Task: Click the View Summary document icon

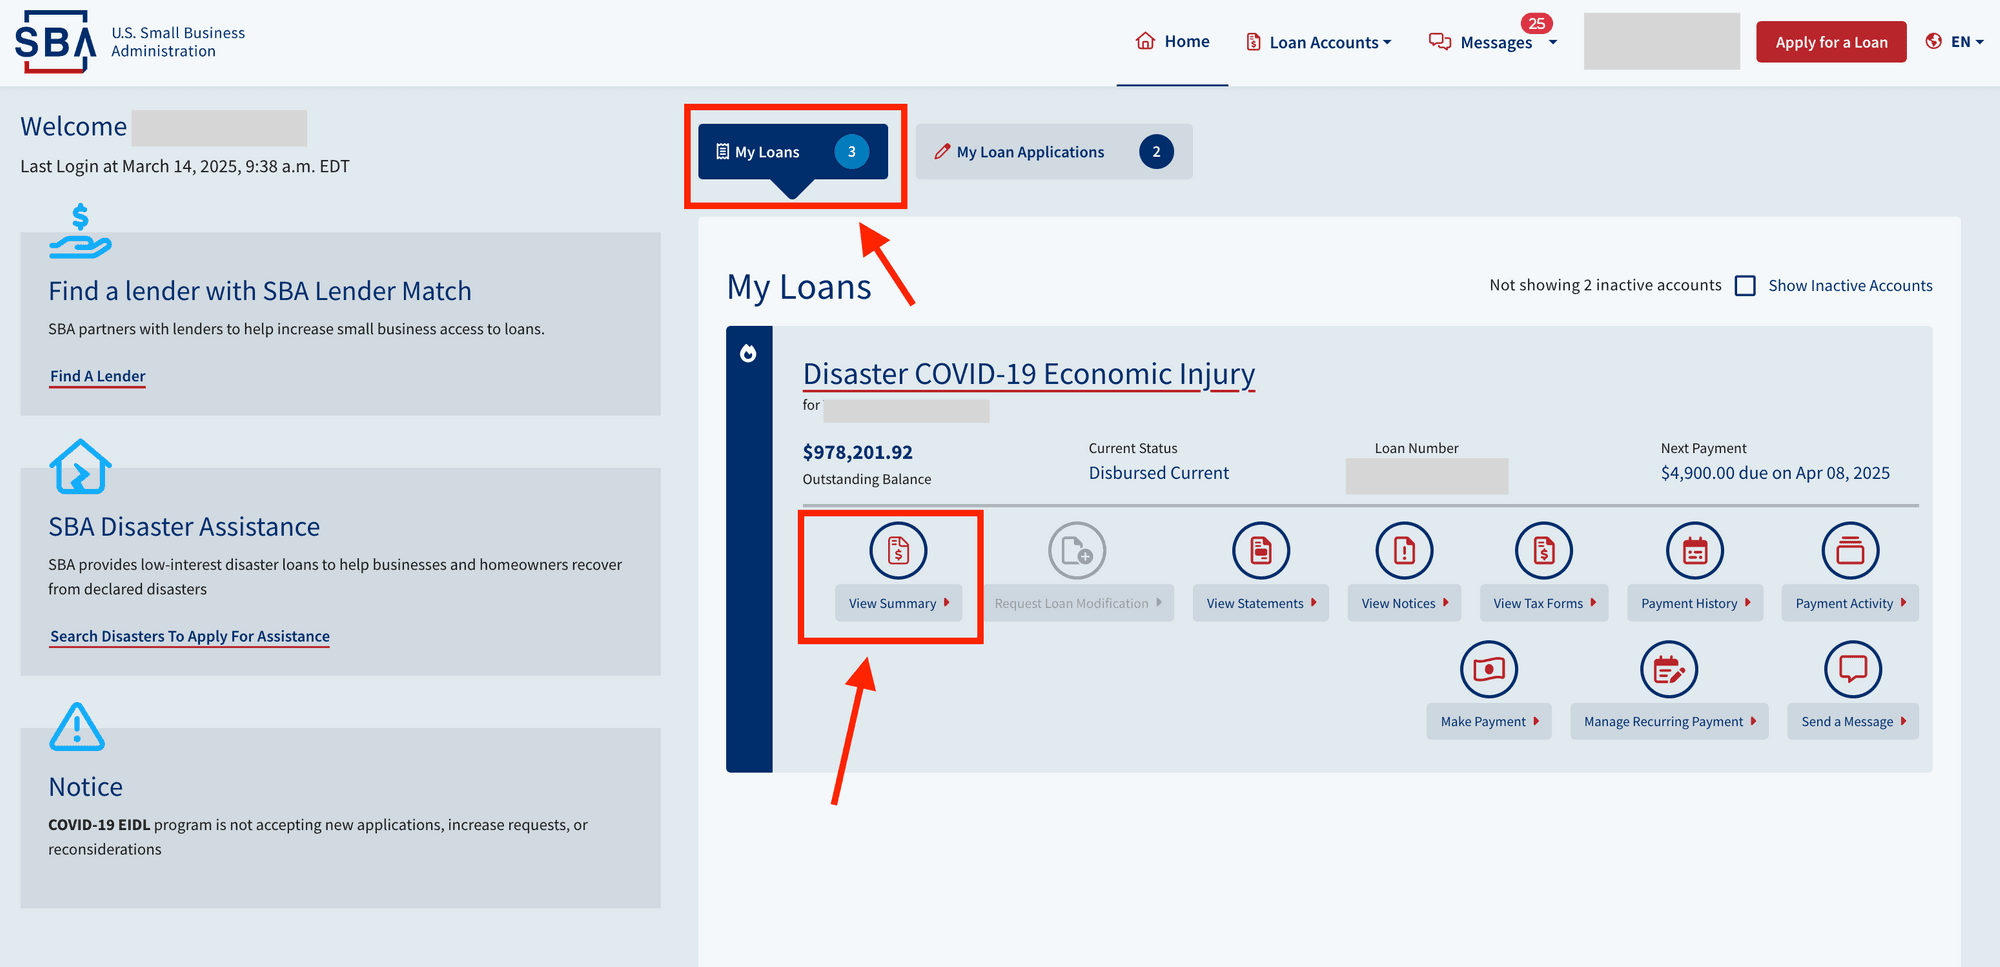Action: (897, 550)
